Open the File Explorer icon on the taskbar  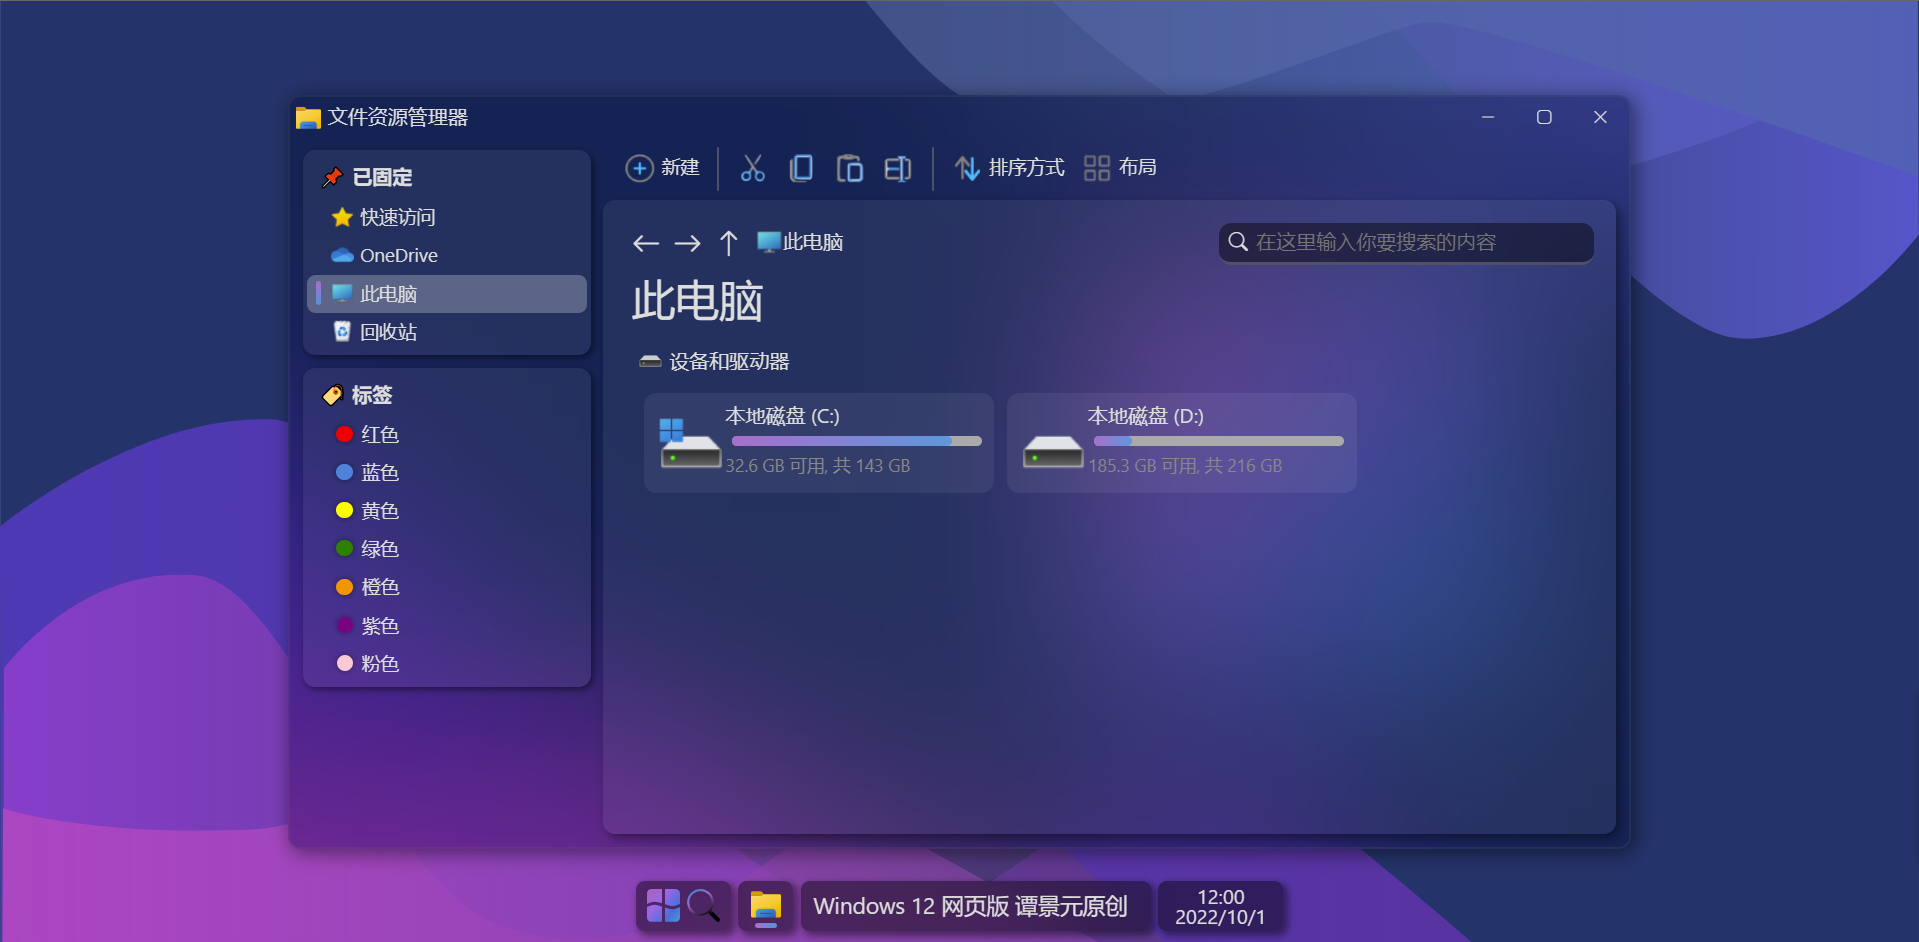(x=765, y=906)
